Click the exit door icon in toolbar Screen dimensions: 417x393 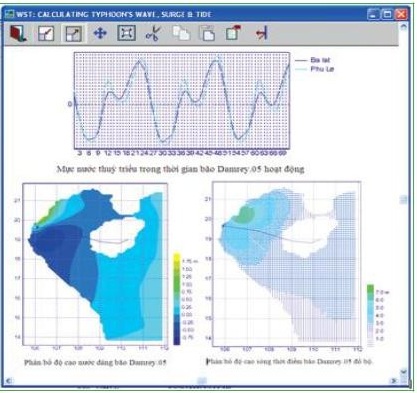[18, 33]
